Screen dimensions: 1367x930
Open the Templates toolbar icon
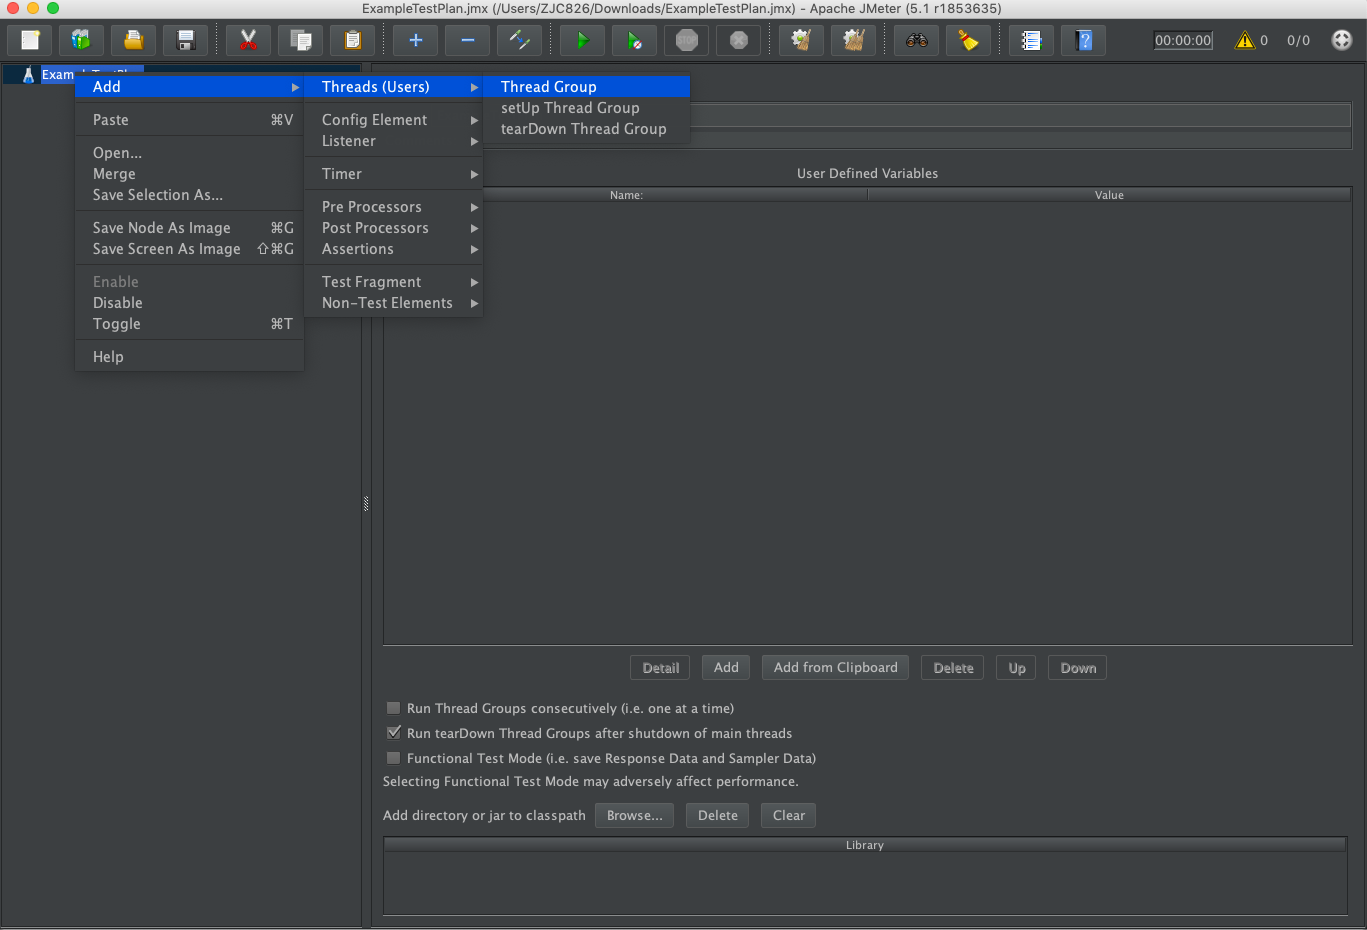[x=81, y=40]
